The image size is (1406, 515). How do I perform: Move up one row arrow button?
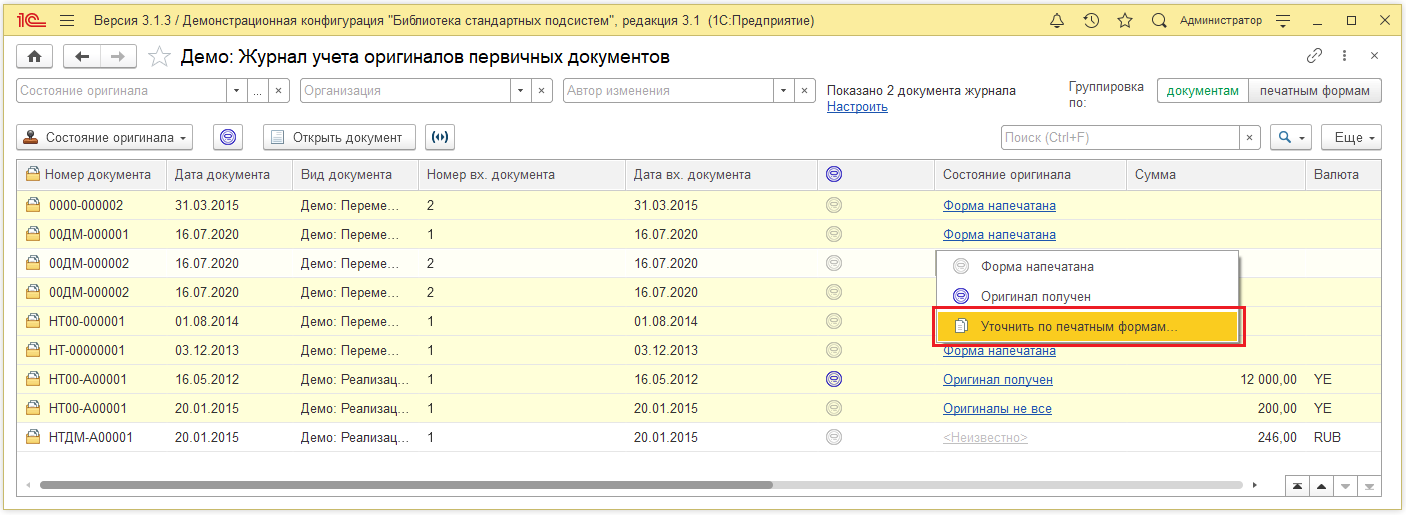tap(1321, 486)
